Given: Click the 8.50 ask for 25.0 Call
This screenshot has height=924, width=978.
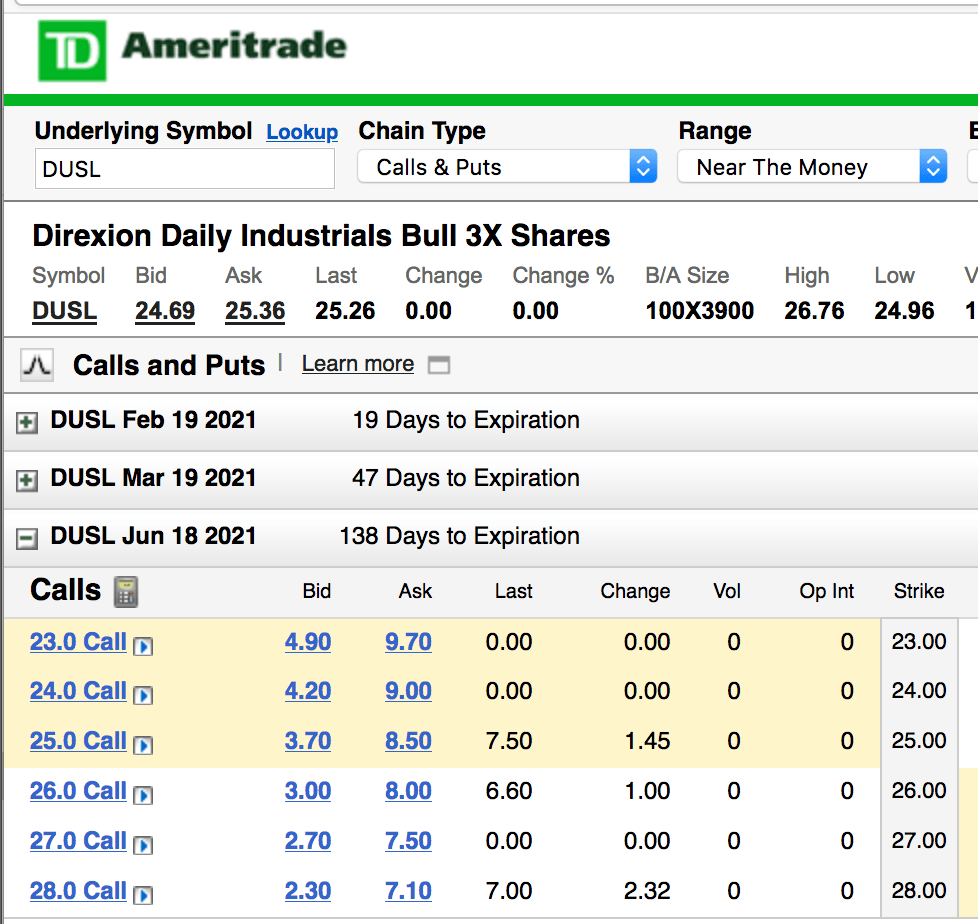Looking at the screenshot, I should [409, 741].
